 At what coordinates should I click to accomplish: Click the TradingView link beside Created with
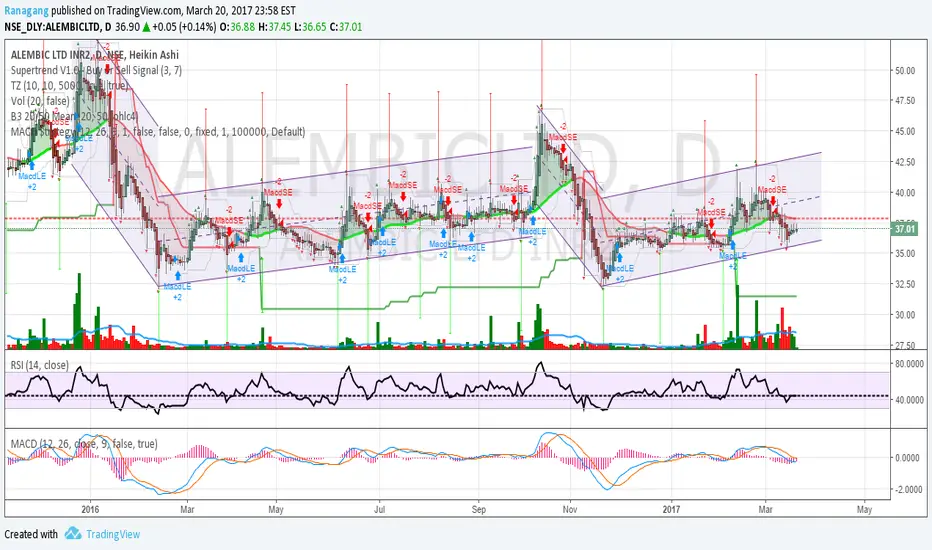(113, 534)
